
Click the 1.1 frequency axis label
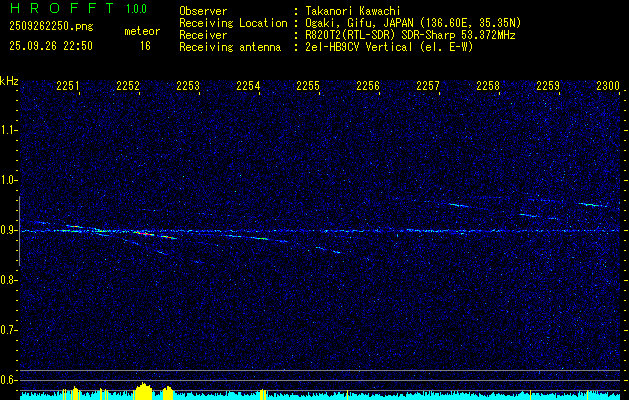9,130
